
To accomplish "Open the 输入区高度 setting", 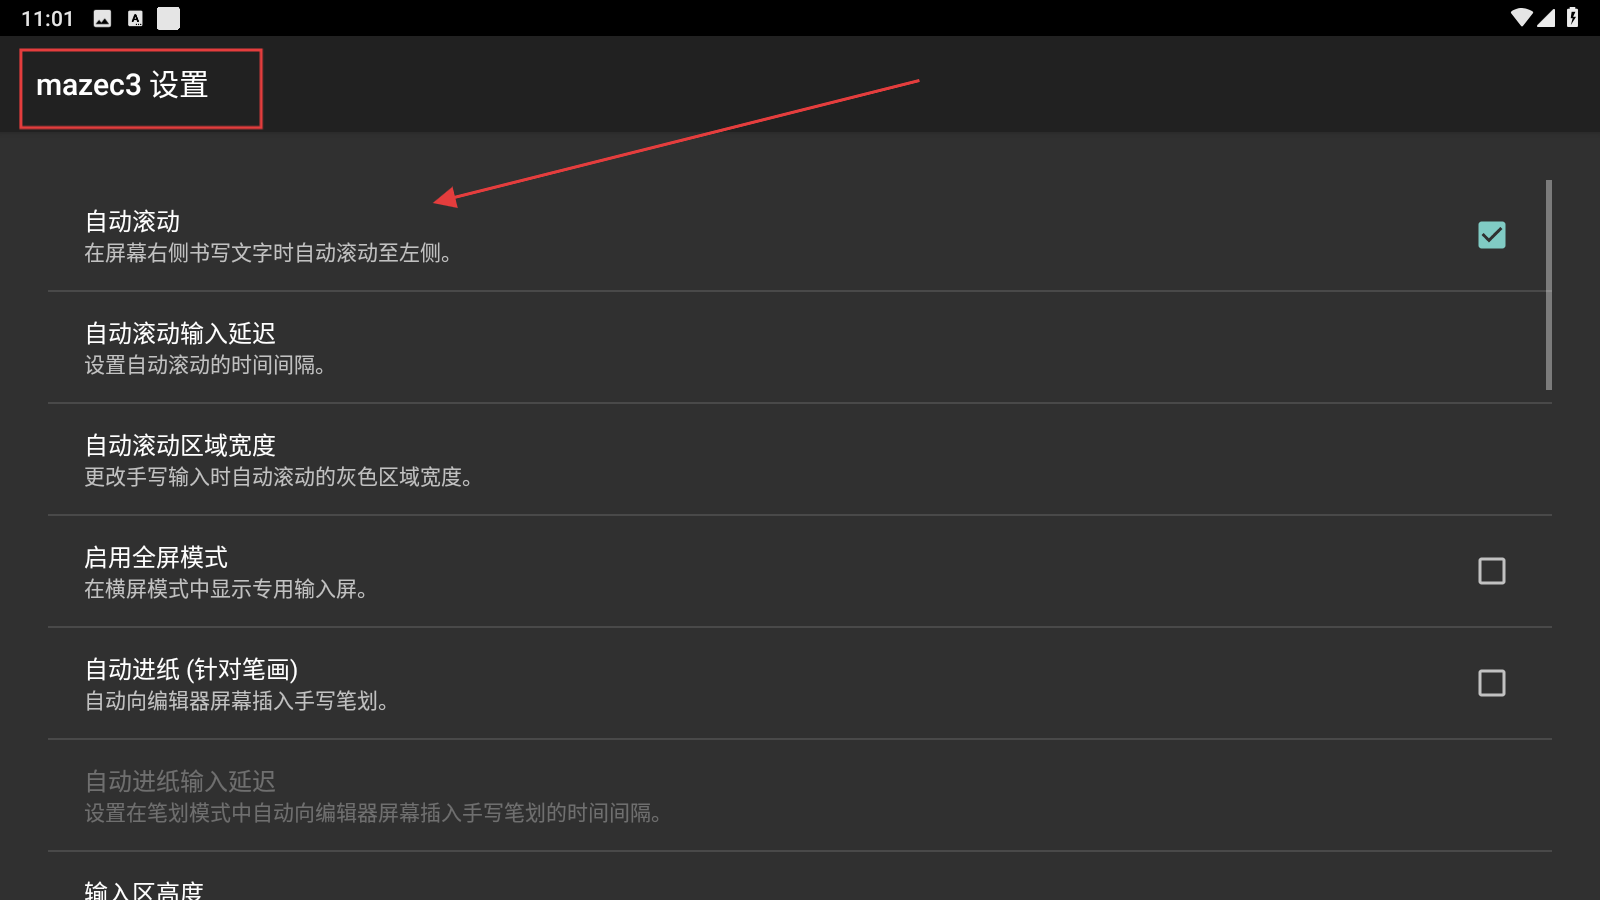I will point(800,880).
